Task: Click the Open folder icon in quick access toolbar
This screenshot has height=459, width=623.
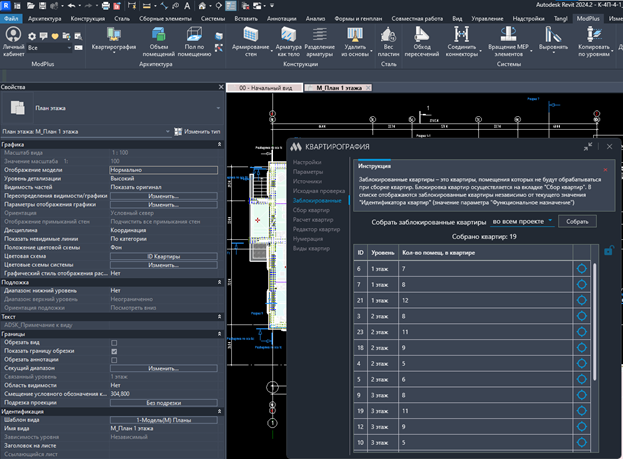Action: click(x=31, y=6)
